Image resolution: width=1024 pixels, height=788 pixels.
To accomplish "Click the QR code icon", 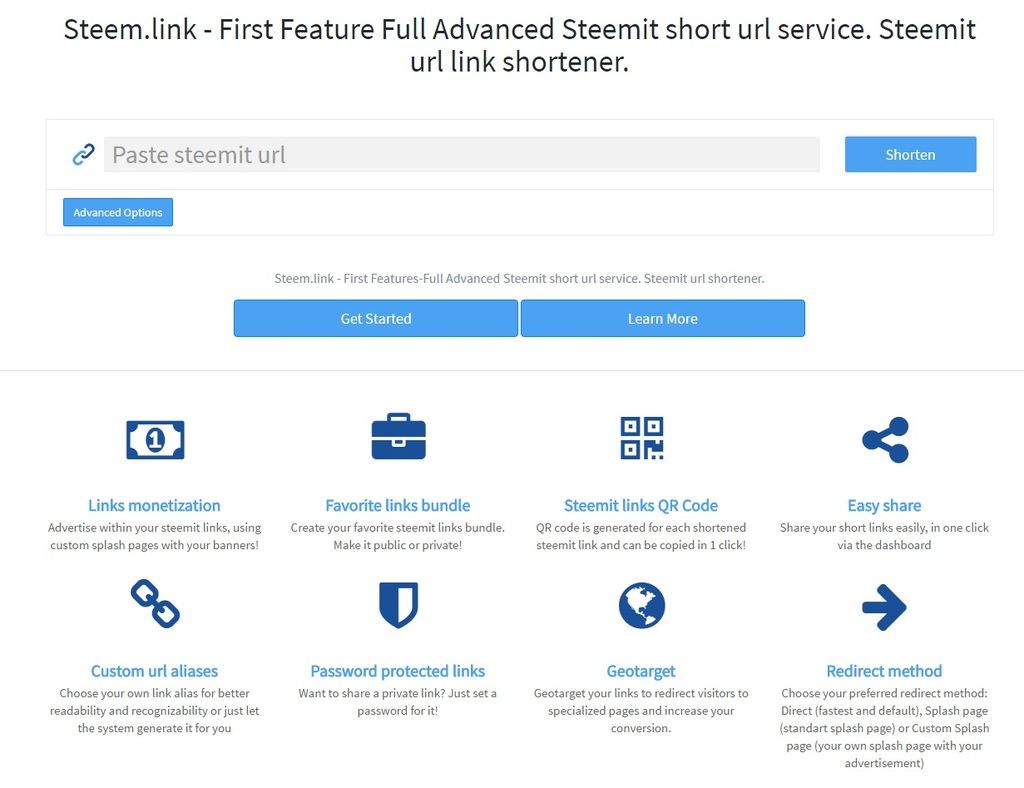I will (x=641, y=438).
